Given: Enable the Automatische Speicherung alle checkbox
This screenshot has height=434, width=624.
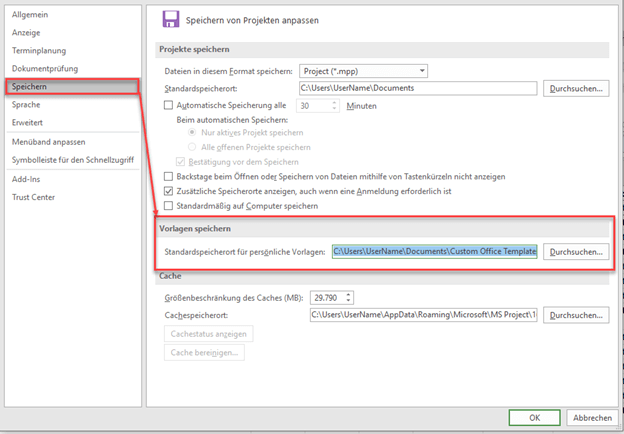Looking at the screenshot, I should coord(168,105).
